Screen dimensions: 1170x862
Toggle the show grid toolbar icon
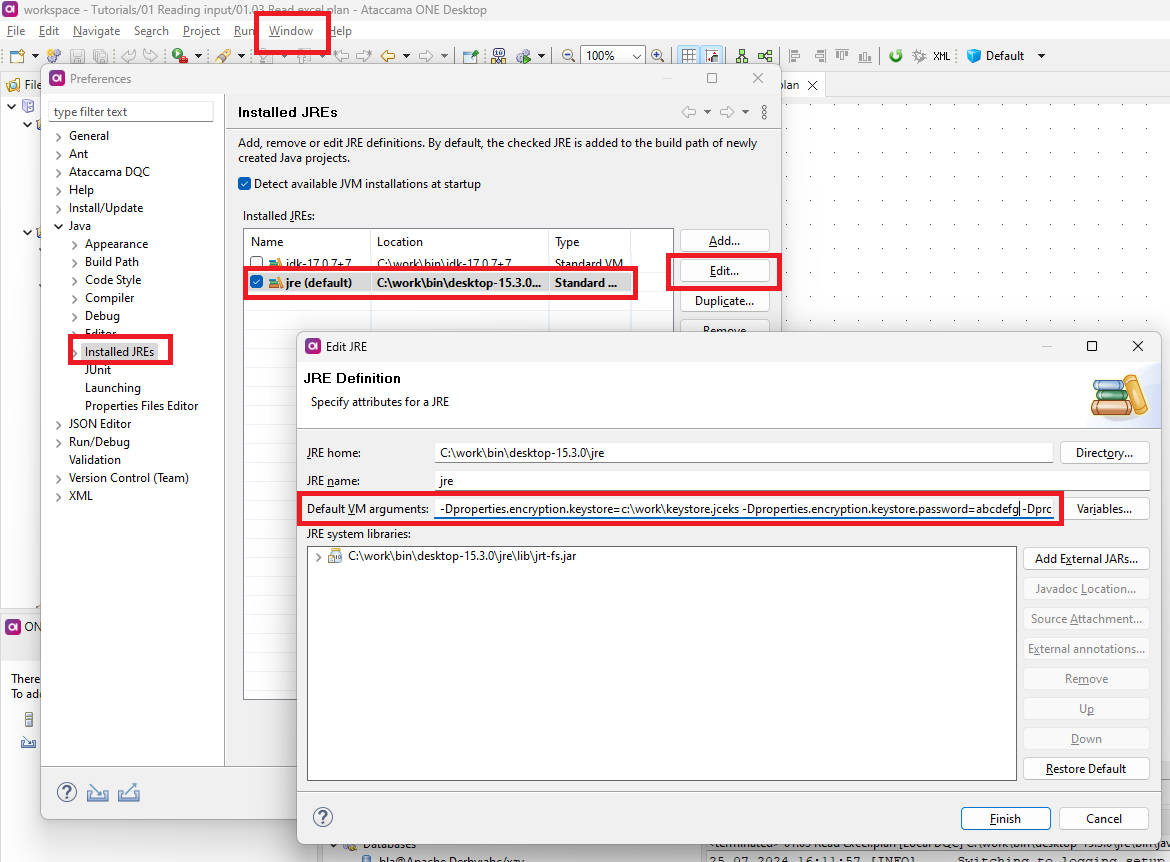point(688,56)
